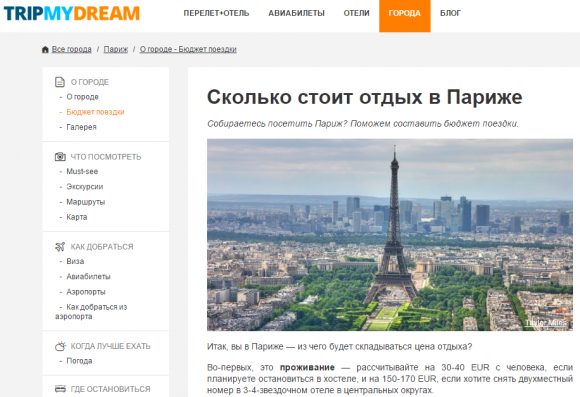580x397 pixels.
Task: Click the ЧТО ПОСМОТРЕТЬ section heading
Action: 106,157
